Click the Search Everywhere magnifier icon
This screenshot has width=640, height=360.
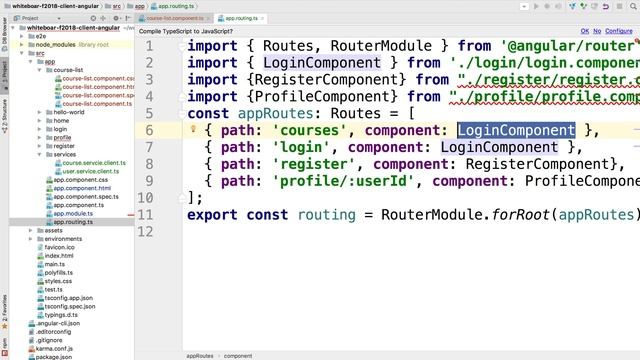pos(633,7)
